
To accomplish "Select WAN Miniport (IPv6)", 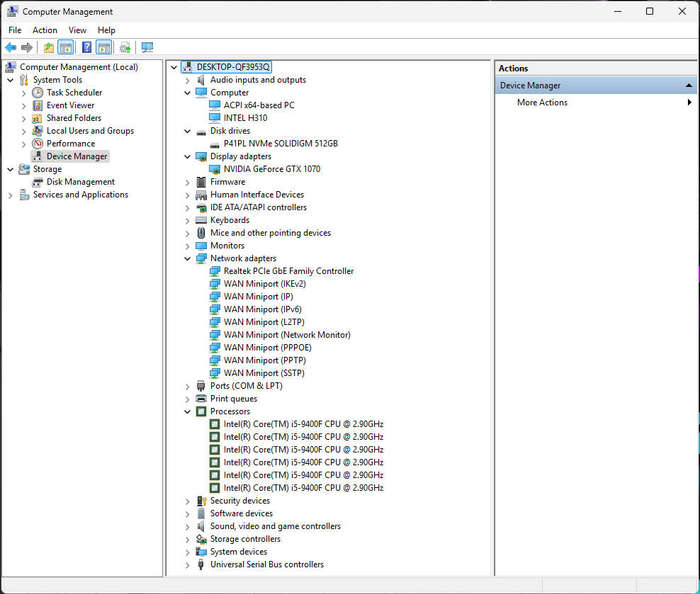I will (262, 310).
